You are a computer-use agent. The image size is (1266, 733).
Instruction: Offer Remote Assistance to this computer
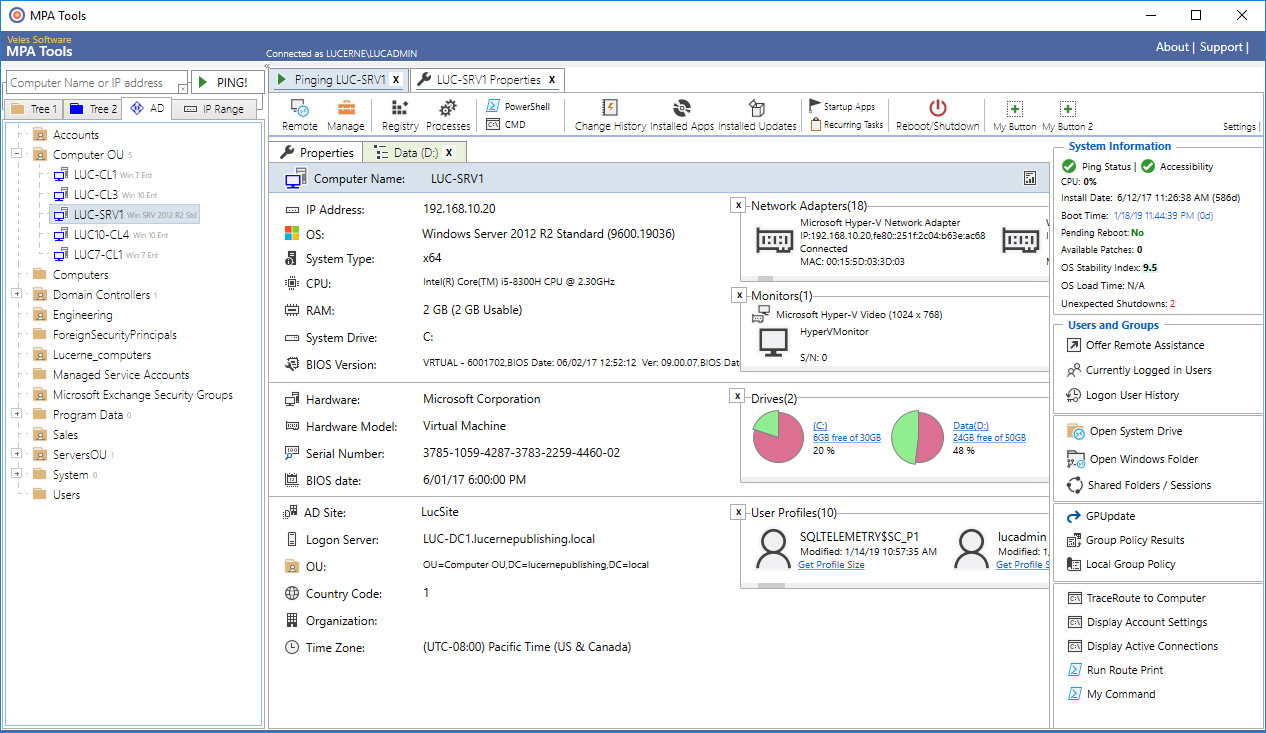pos(1135,345)
